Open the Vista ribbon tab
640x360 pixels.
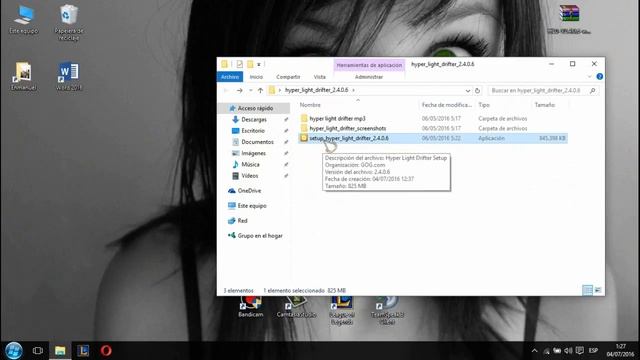pos(320,77)
